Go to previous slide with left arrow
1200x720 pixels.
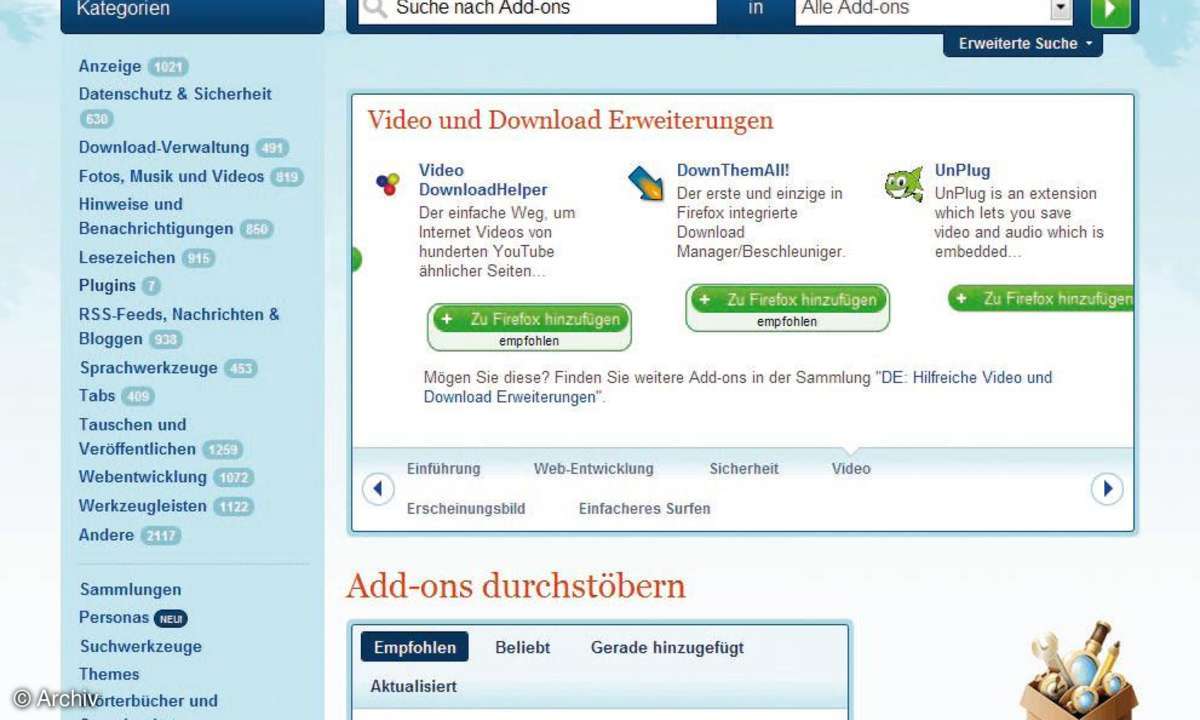pyautogui.click(x=377, y=489)
